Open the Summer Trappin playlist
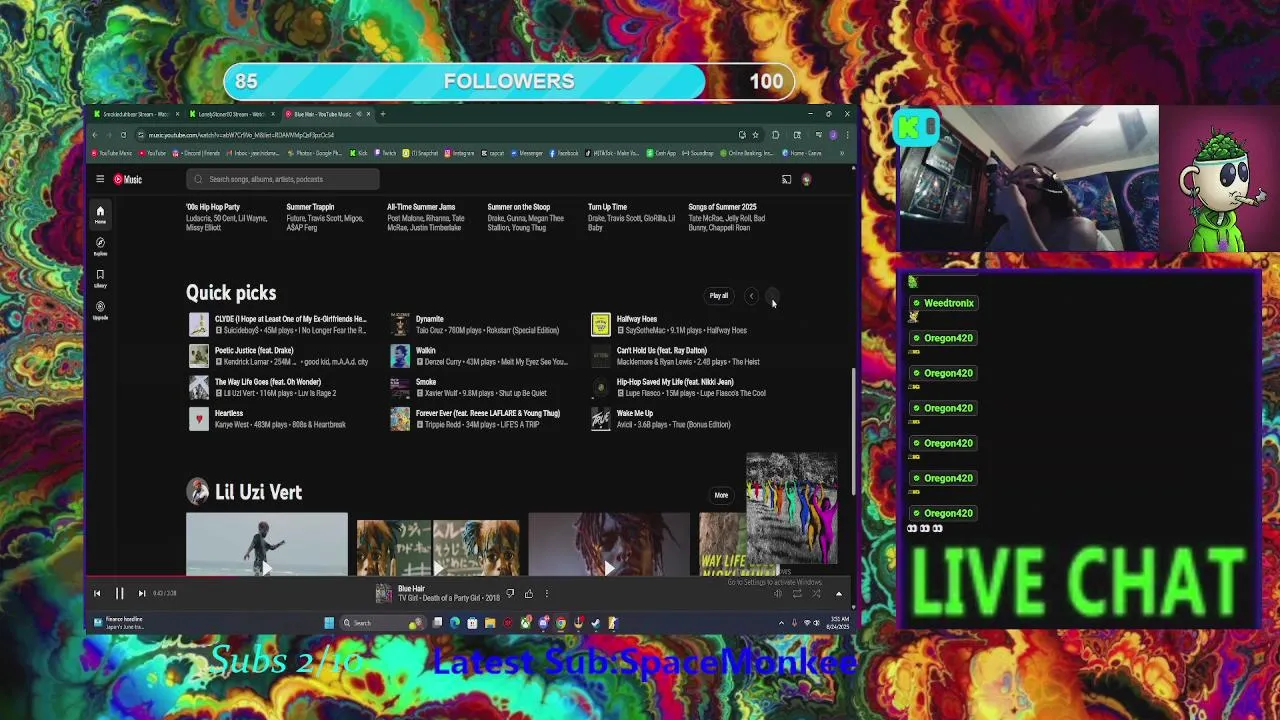The width and height of the screenshot is (1280, 720). 310,207
